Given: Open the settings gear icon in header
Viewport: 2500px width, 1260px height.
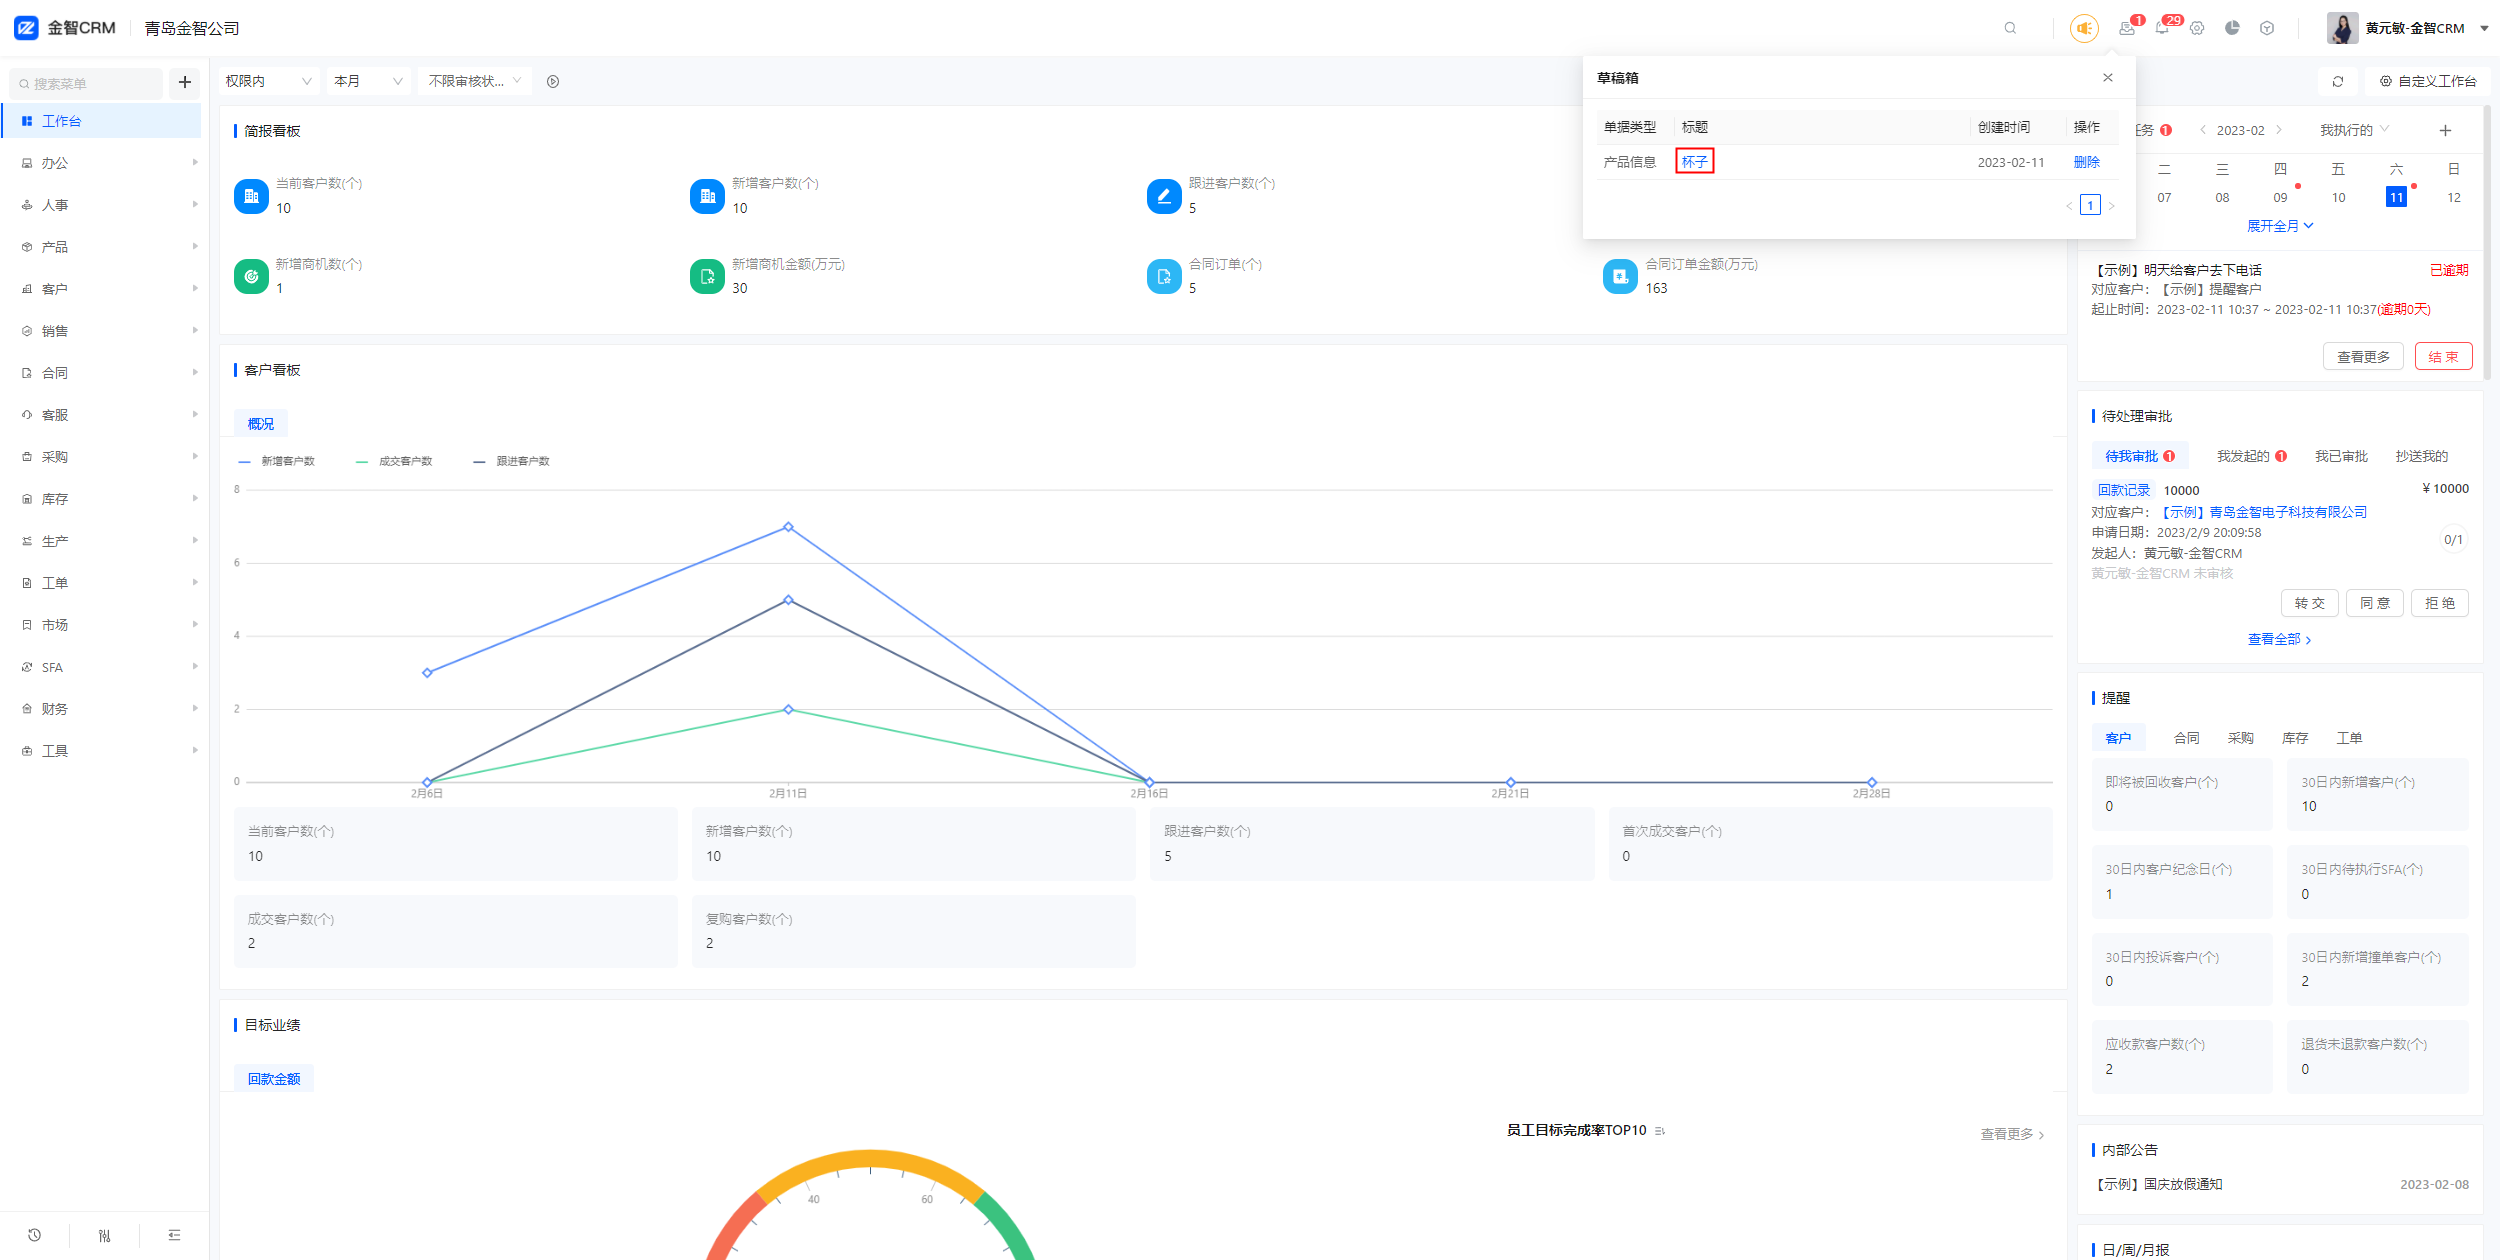Looking at the screenshot, I should [2197, 28].
